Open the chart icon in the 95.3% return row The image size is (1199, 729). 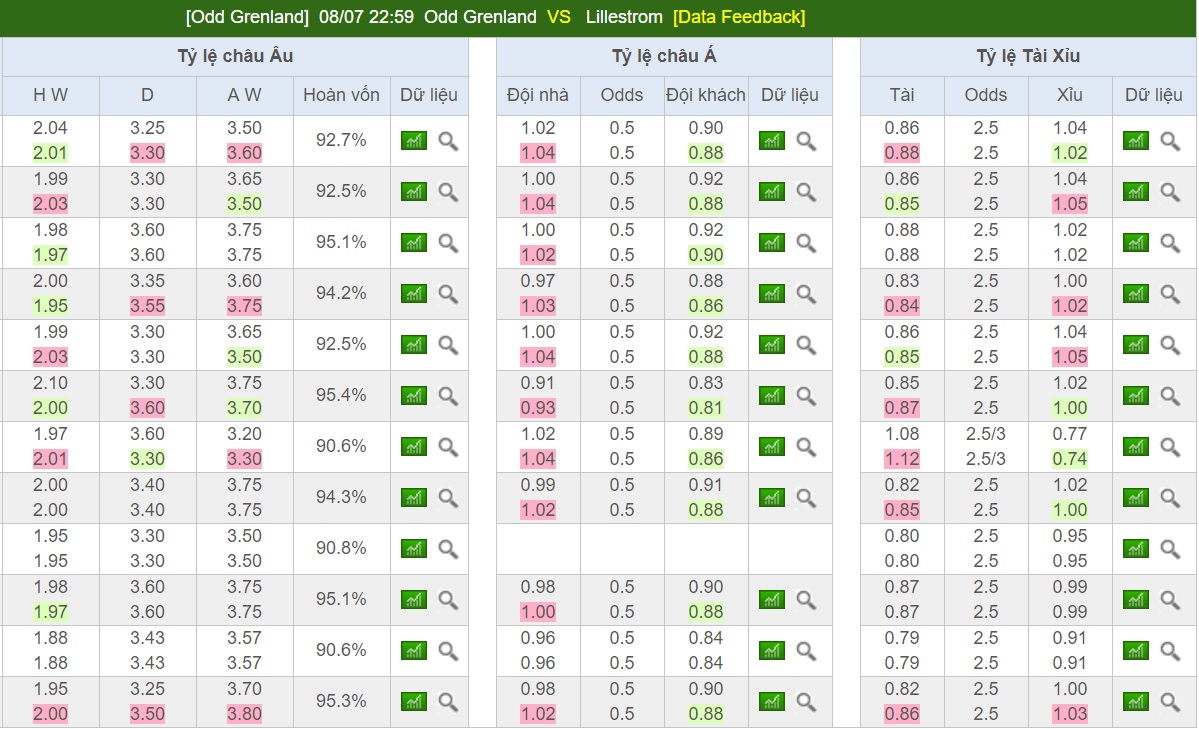point(414,701)
